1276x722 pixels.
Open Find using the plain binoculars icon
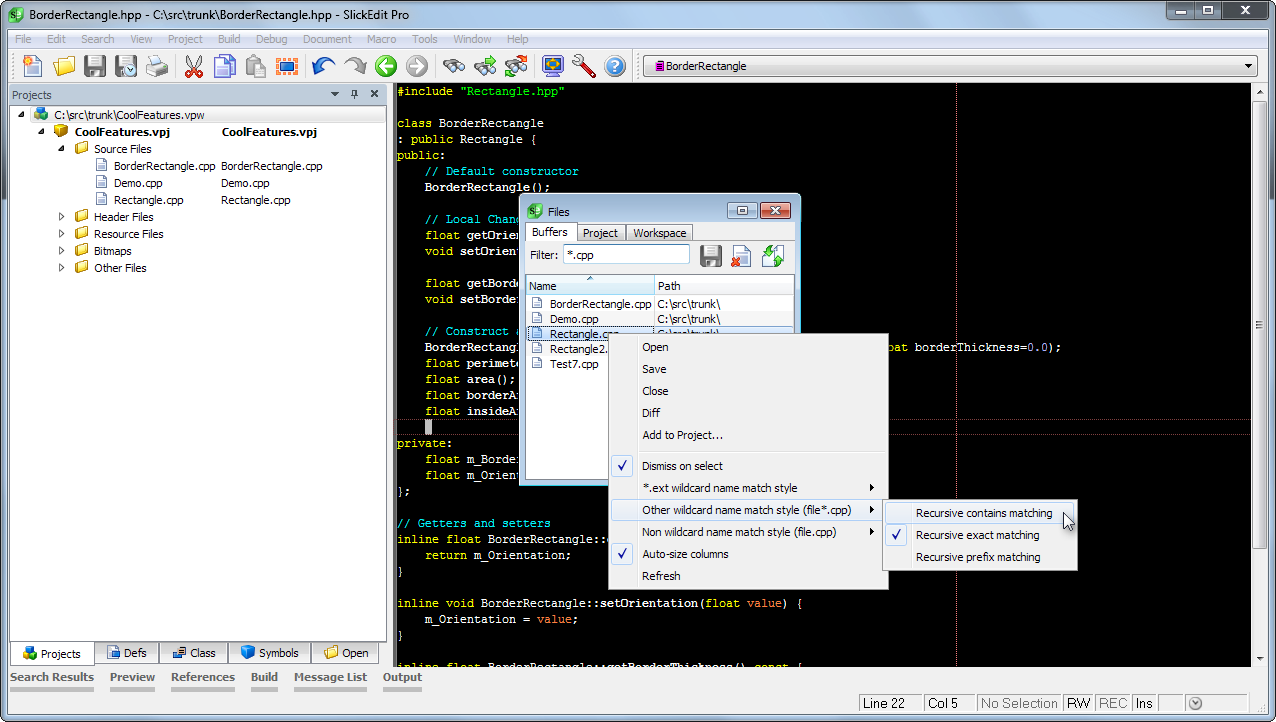pyautogui.click(x=454, y=66)
